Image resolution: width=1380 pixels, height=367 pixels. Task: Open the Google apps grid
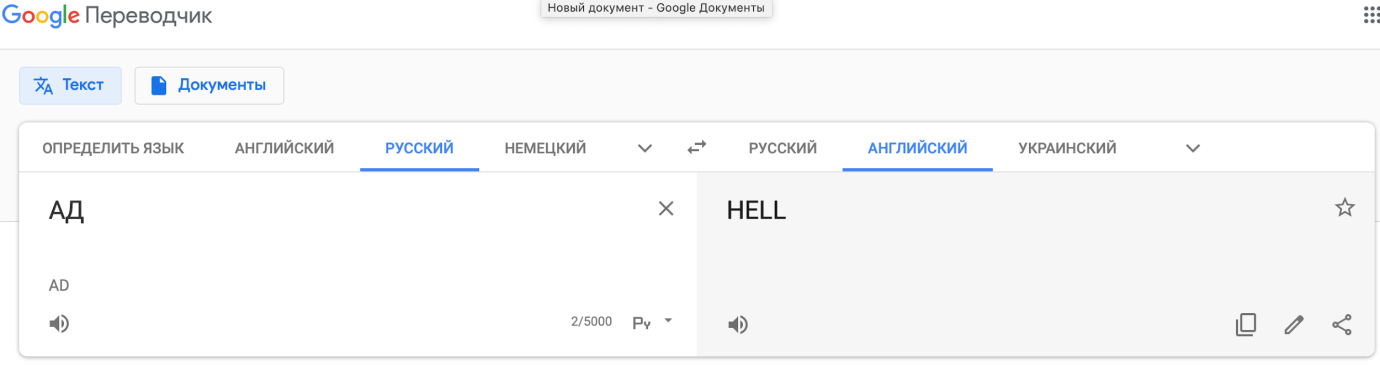pos(1371,16)
